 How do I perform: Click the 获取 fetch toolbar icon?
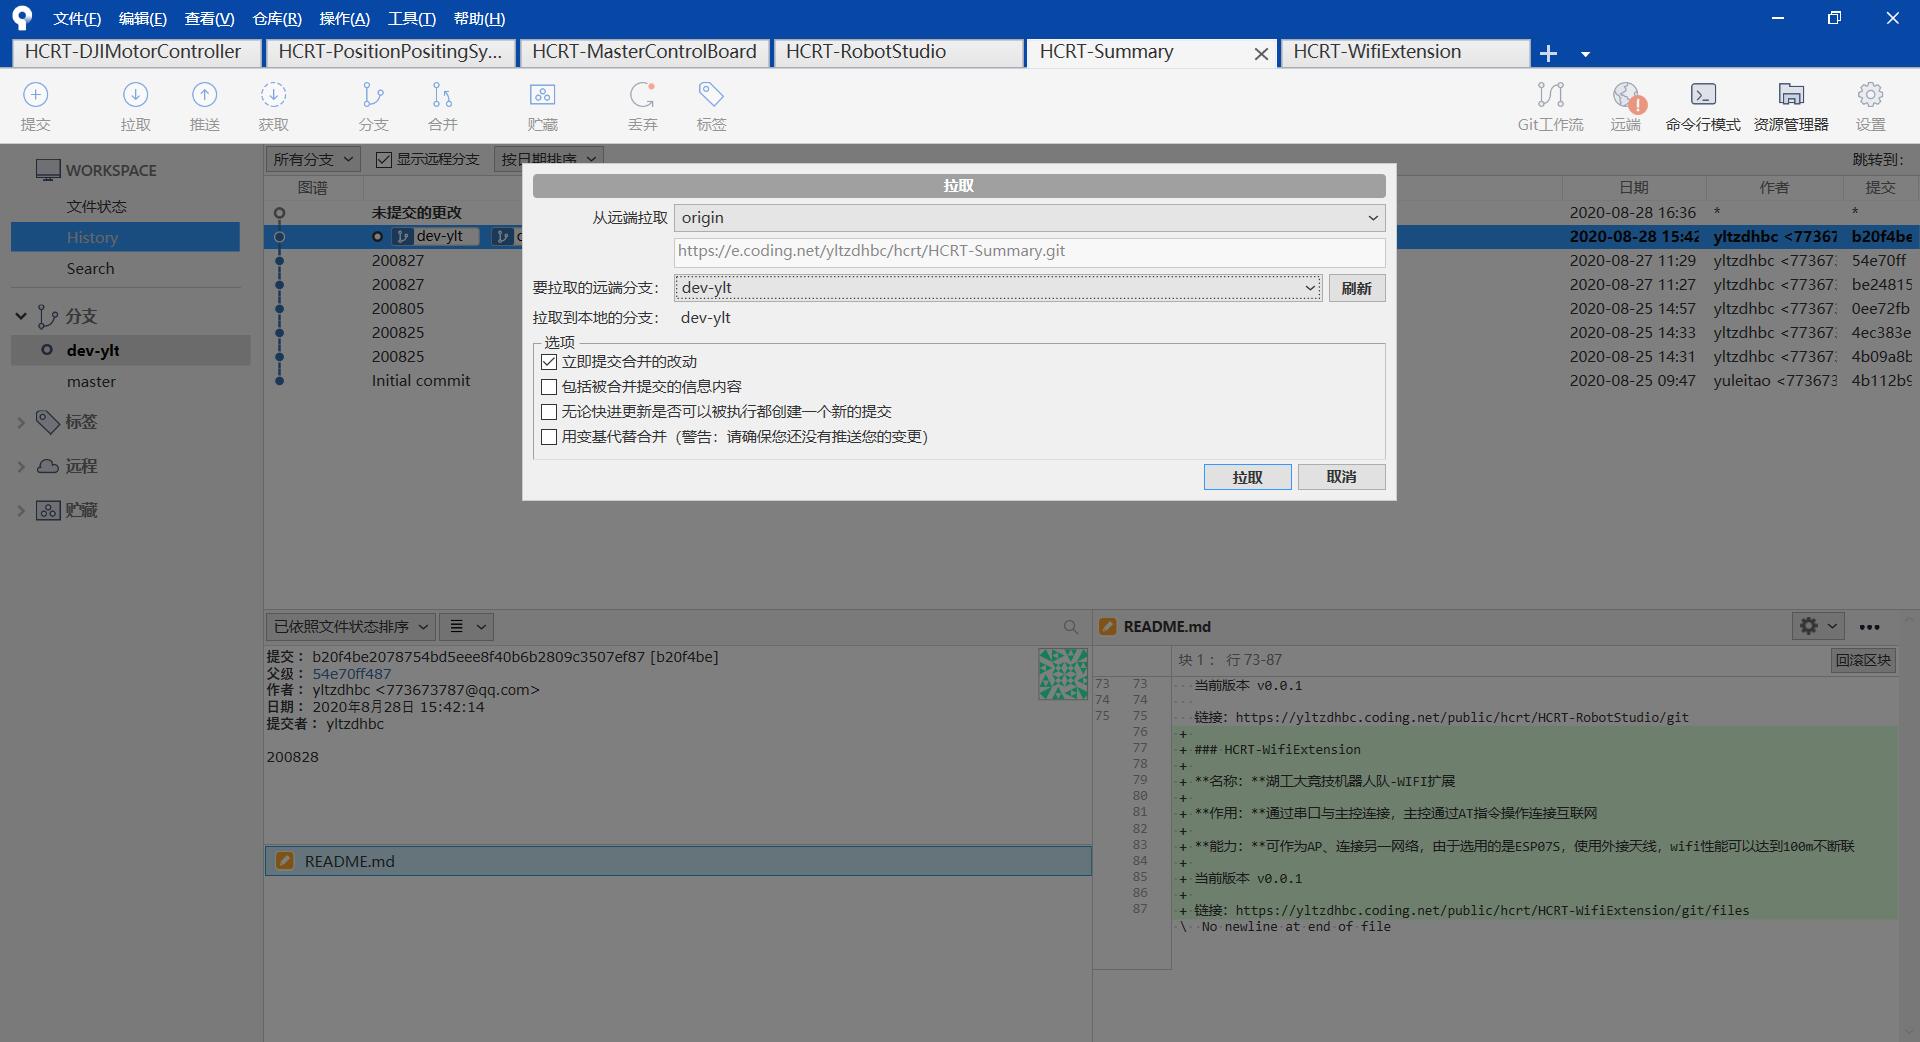pos(273,95)
